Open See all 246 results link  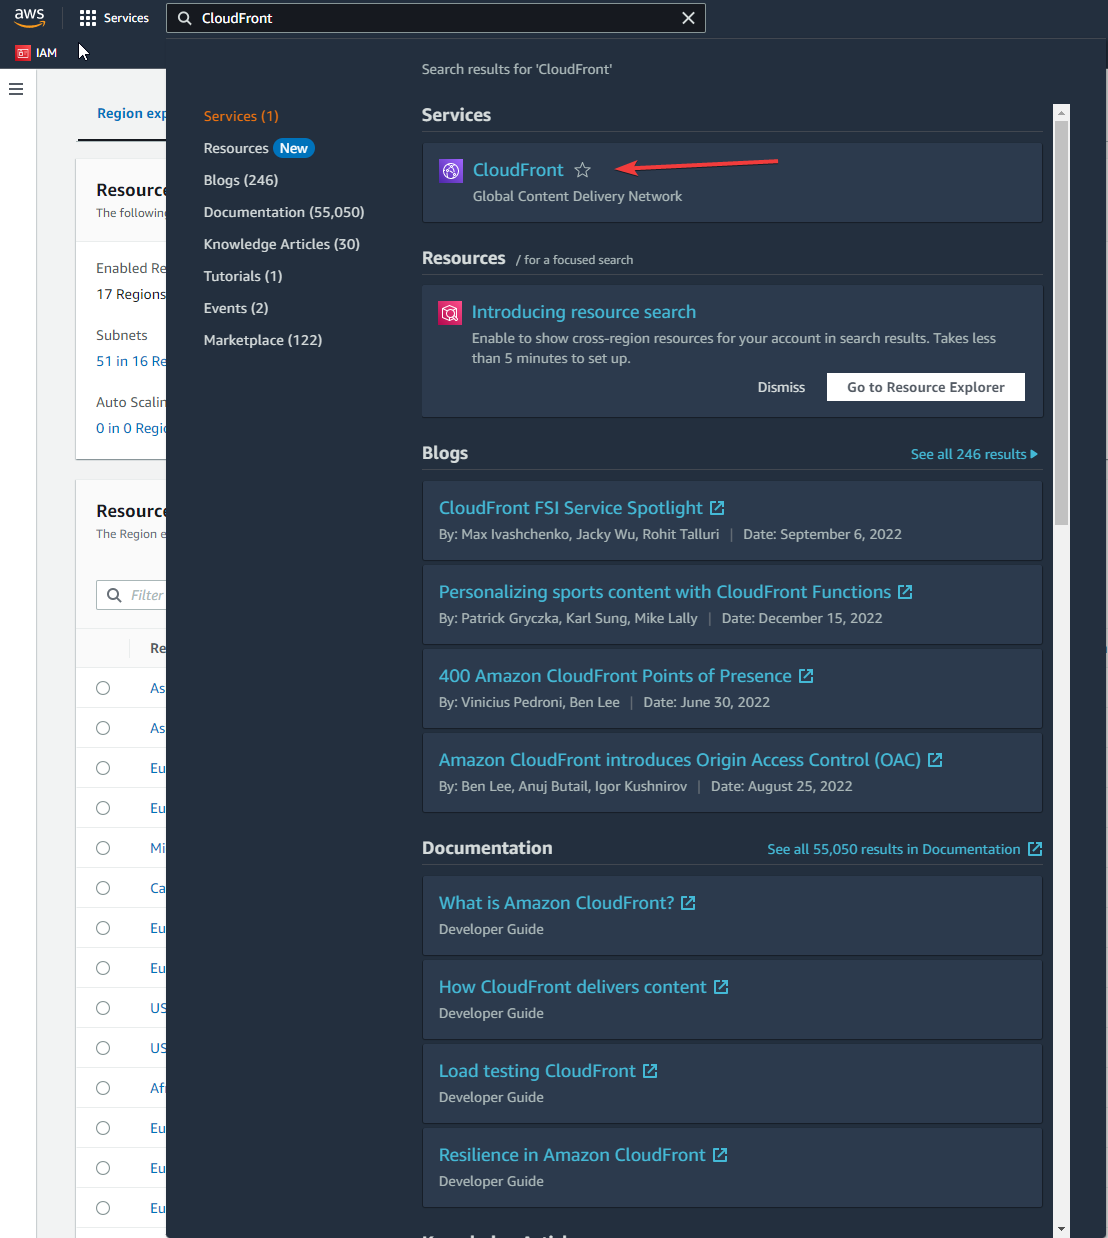pyautogui.click(x=968, y=454)
